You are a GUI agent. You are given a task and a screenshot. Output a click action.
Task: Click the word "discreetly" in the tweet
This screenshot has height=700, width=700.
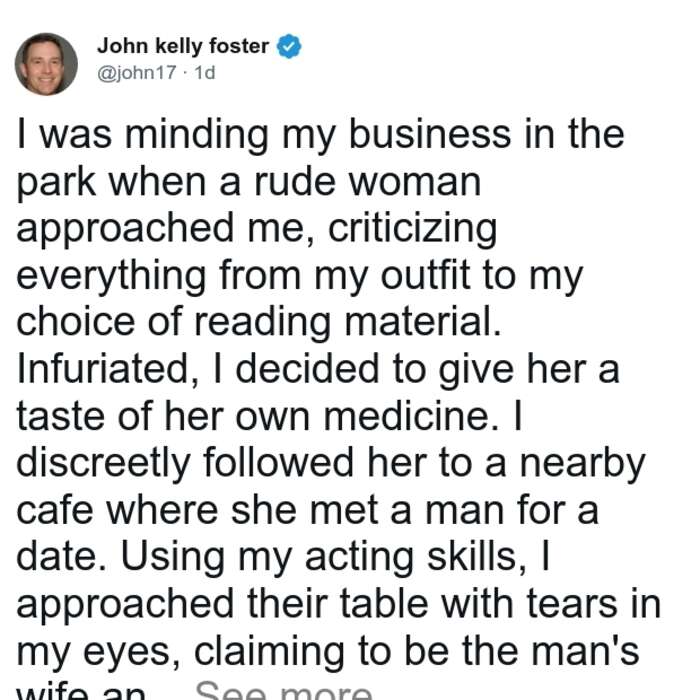tap(104, 463)
